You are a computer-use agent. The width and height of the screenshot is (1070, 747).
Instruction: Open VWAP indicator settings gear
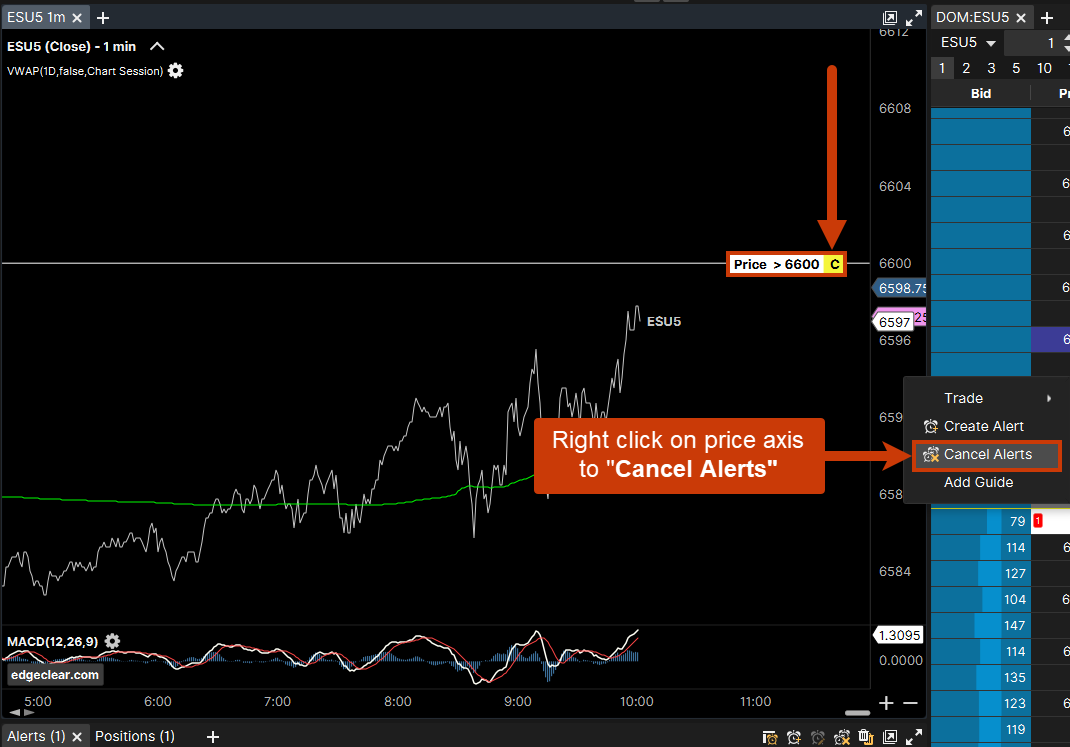pos(176,71)
